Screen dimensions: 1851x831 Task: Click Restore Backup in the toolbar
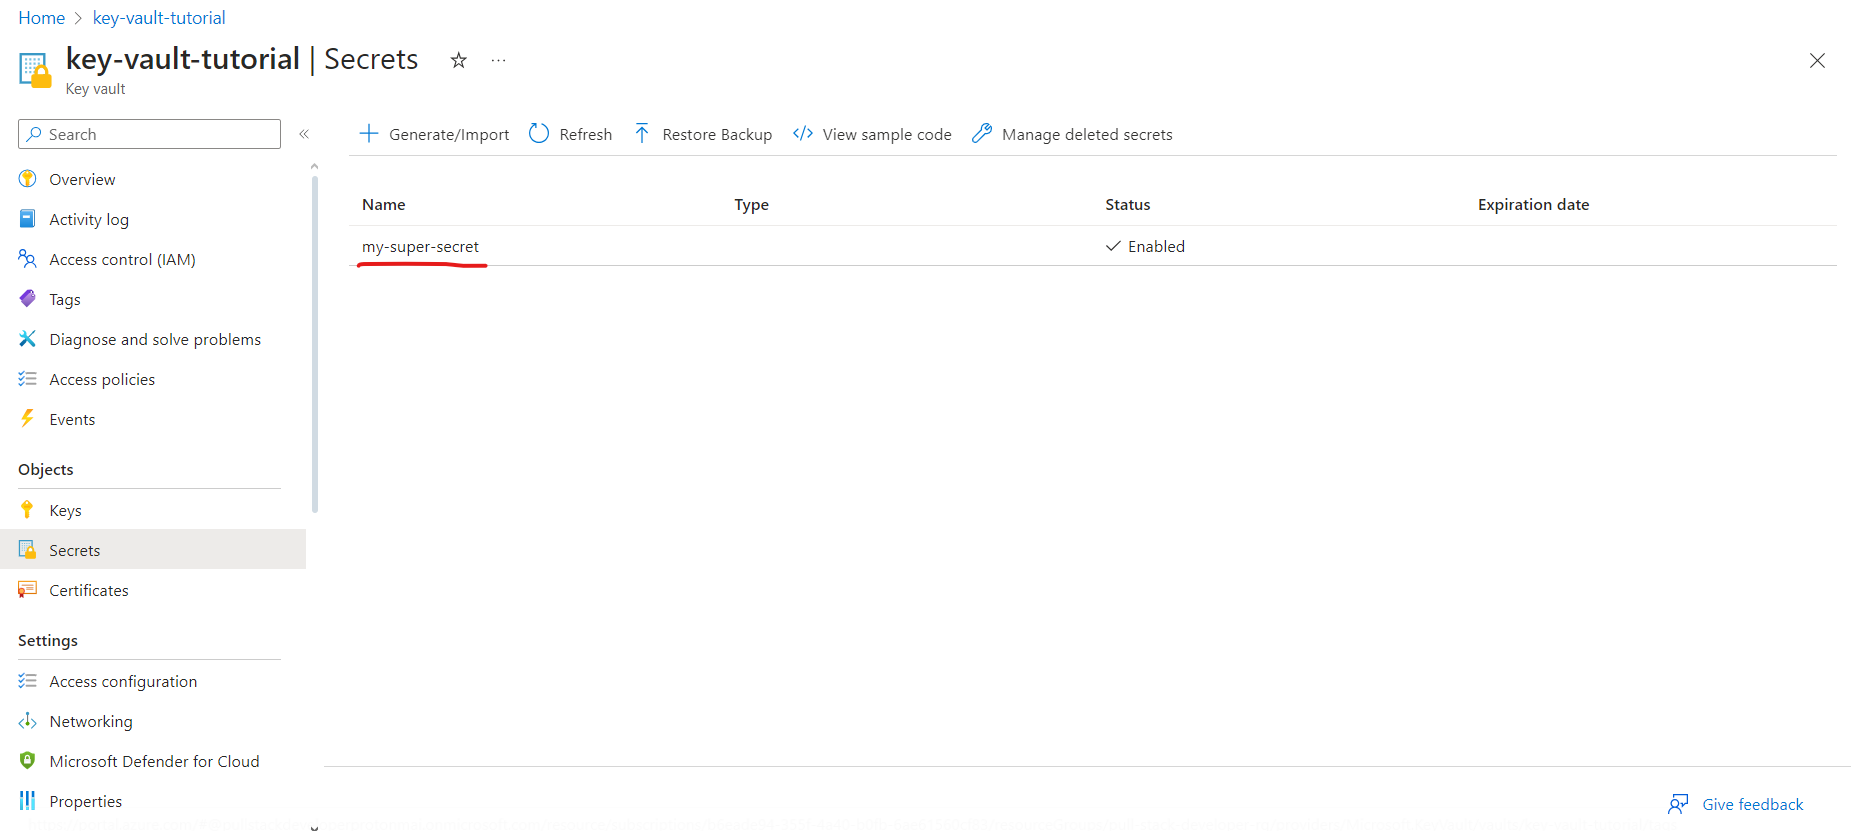[x=717, y=135]
